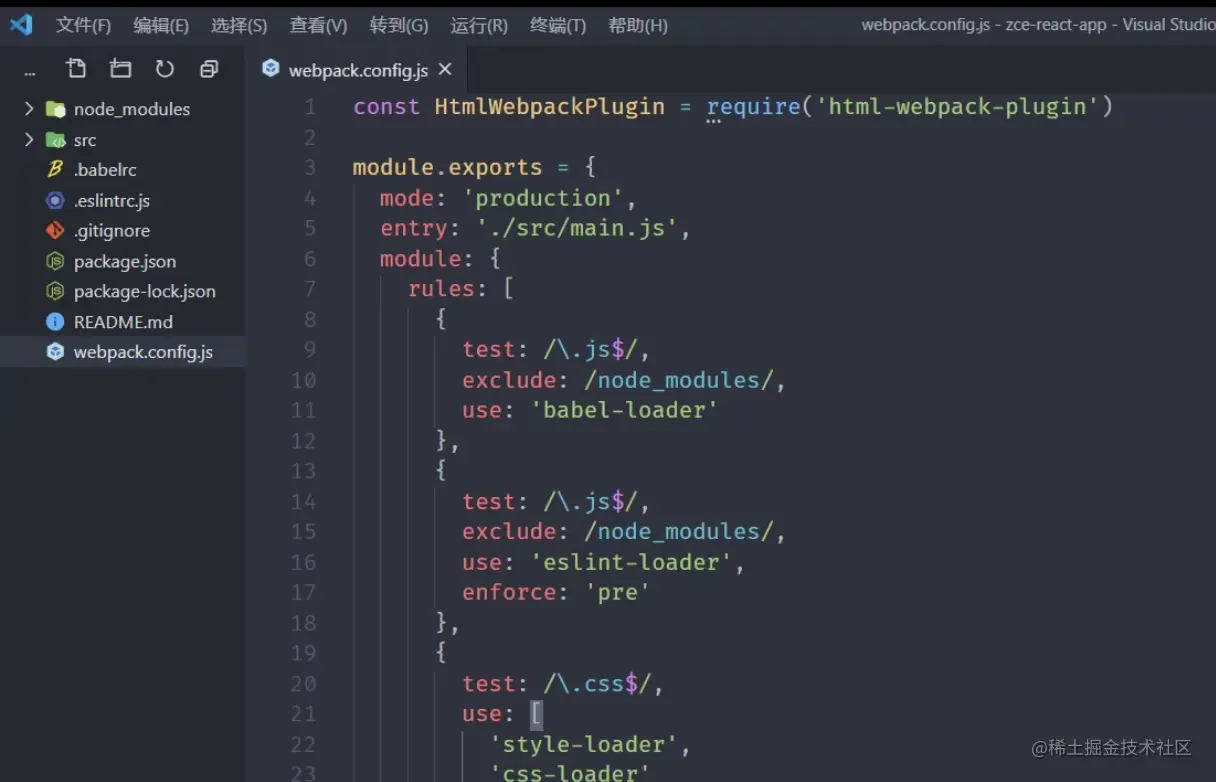The image size is (1216, 782).
Task: Open the 转到(G) menu
Action: [x=398, y=25]
